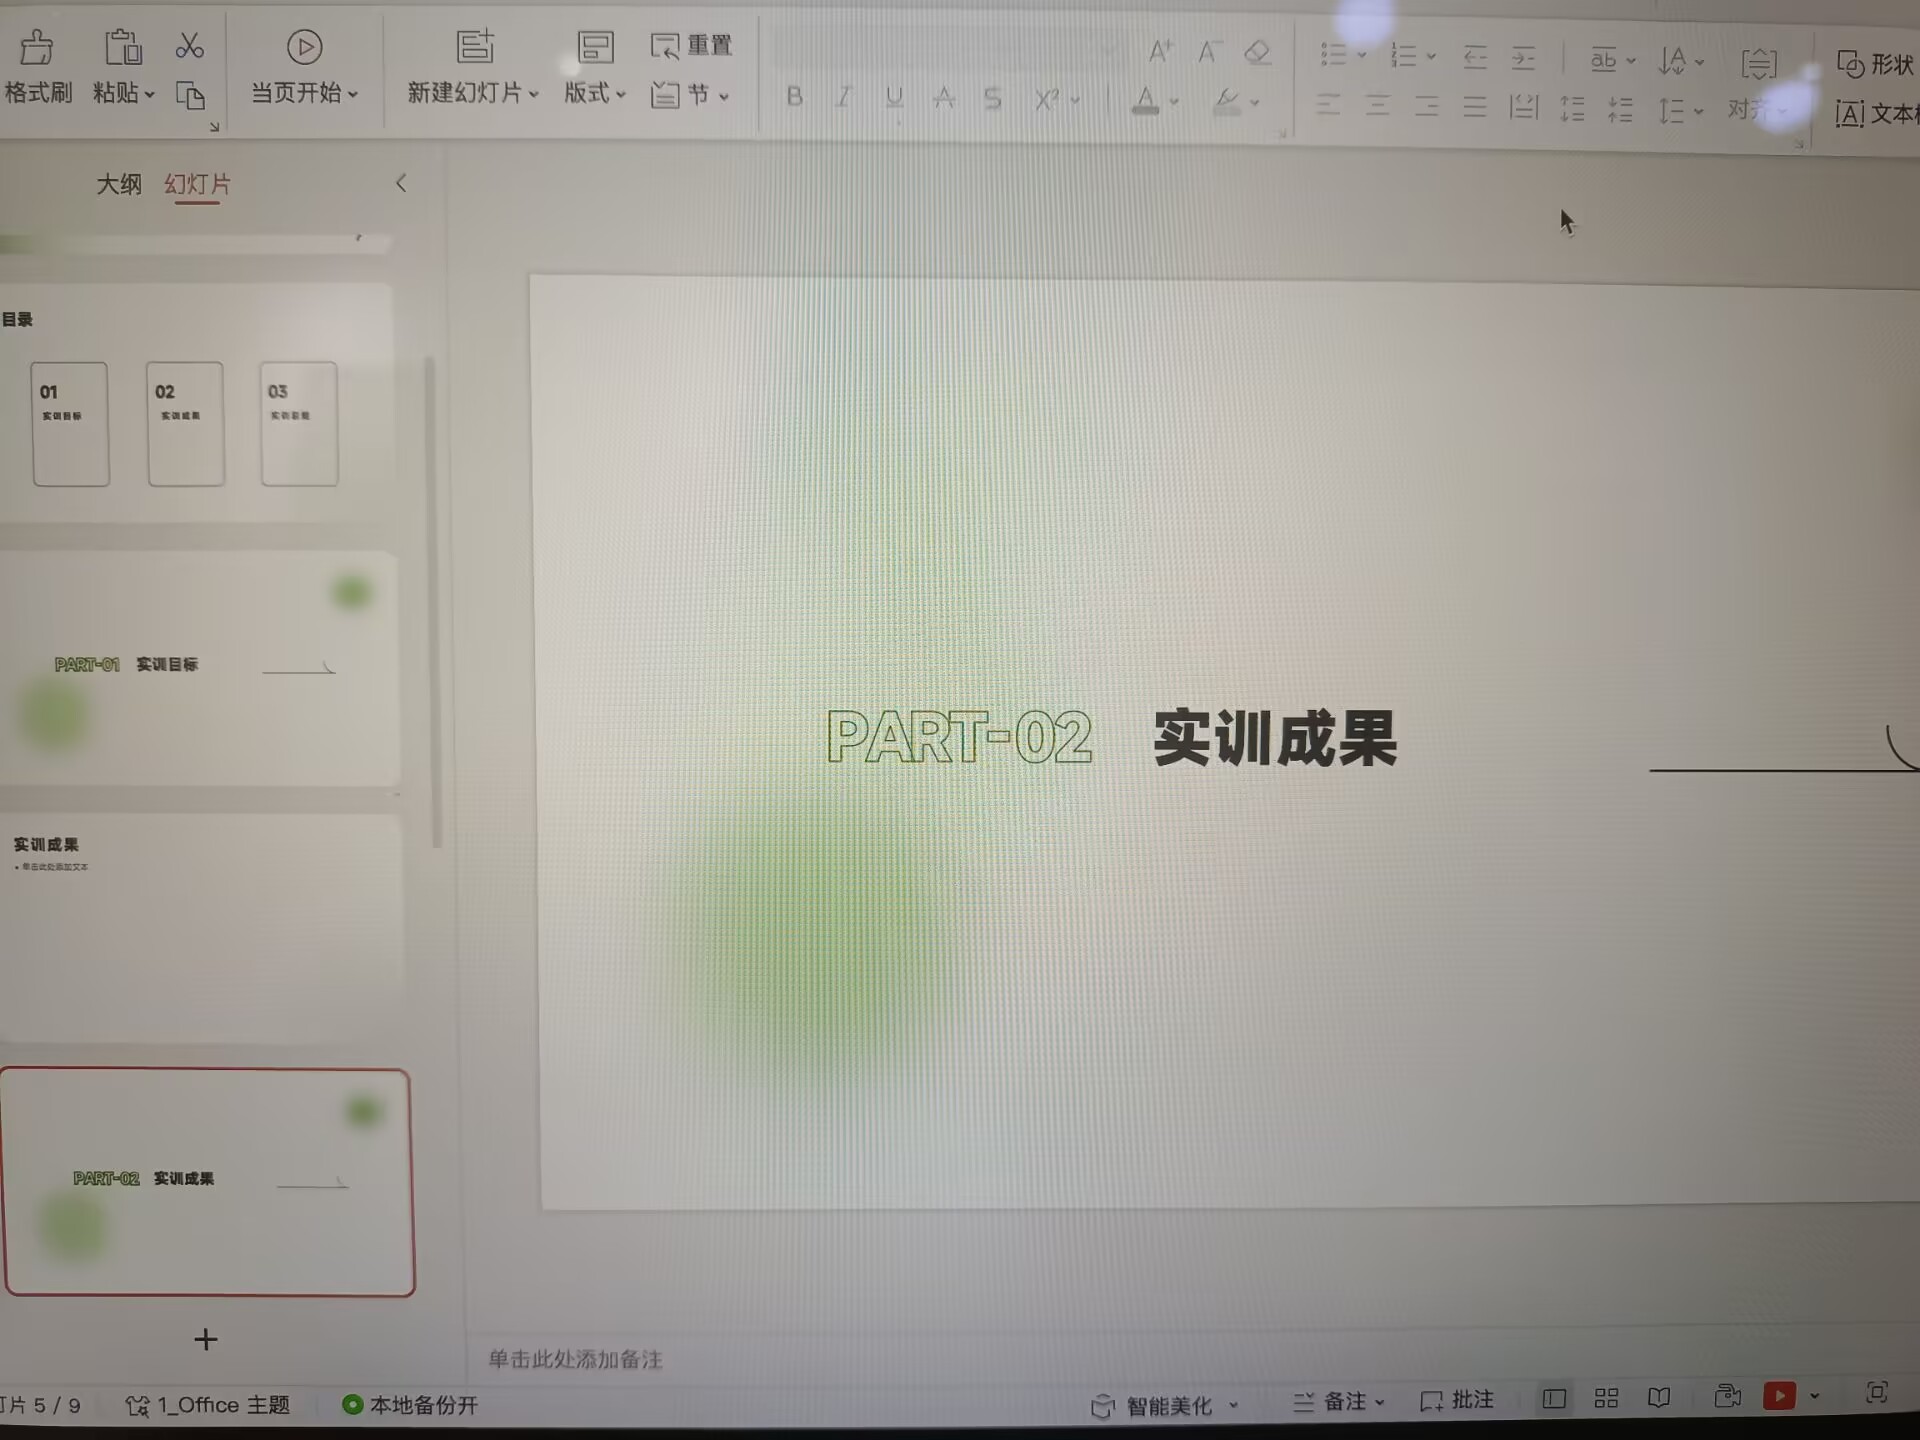
Task: Switch to the Outline (大纲) tab
Action: (x=118, y=184)
